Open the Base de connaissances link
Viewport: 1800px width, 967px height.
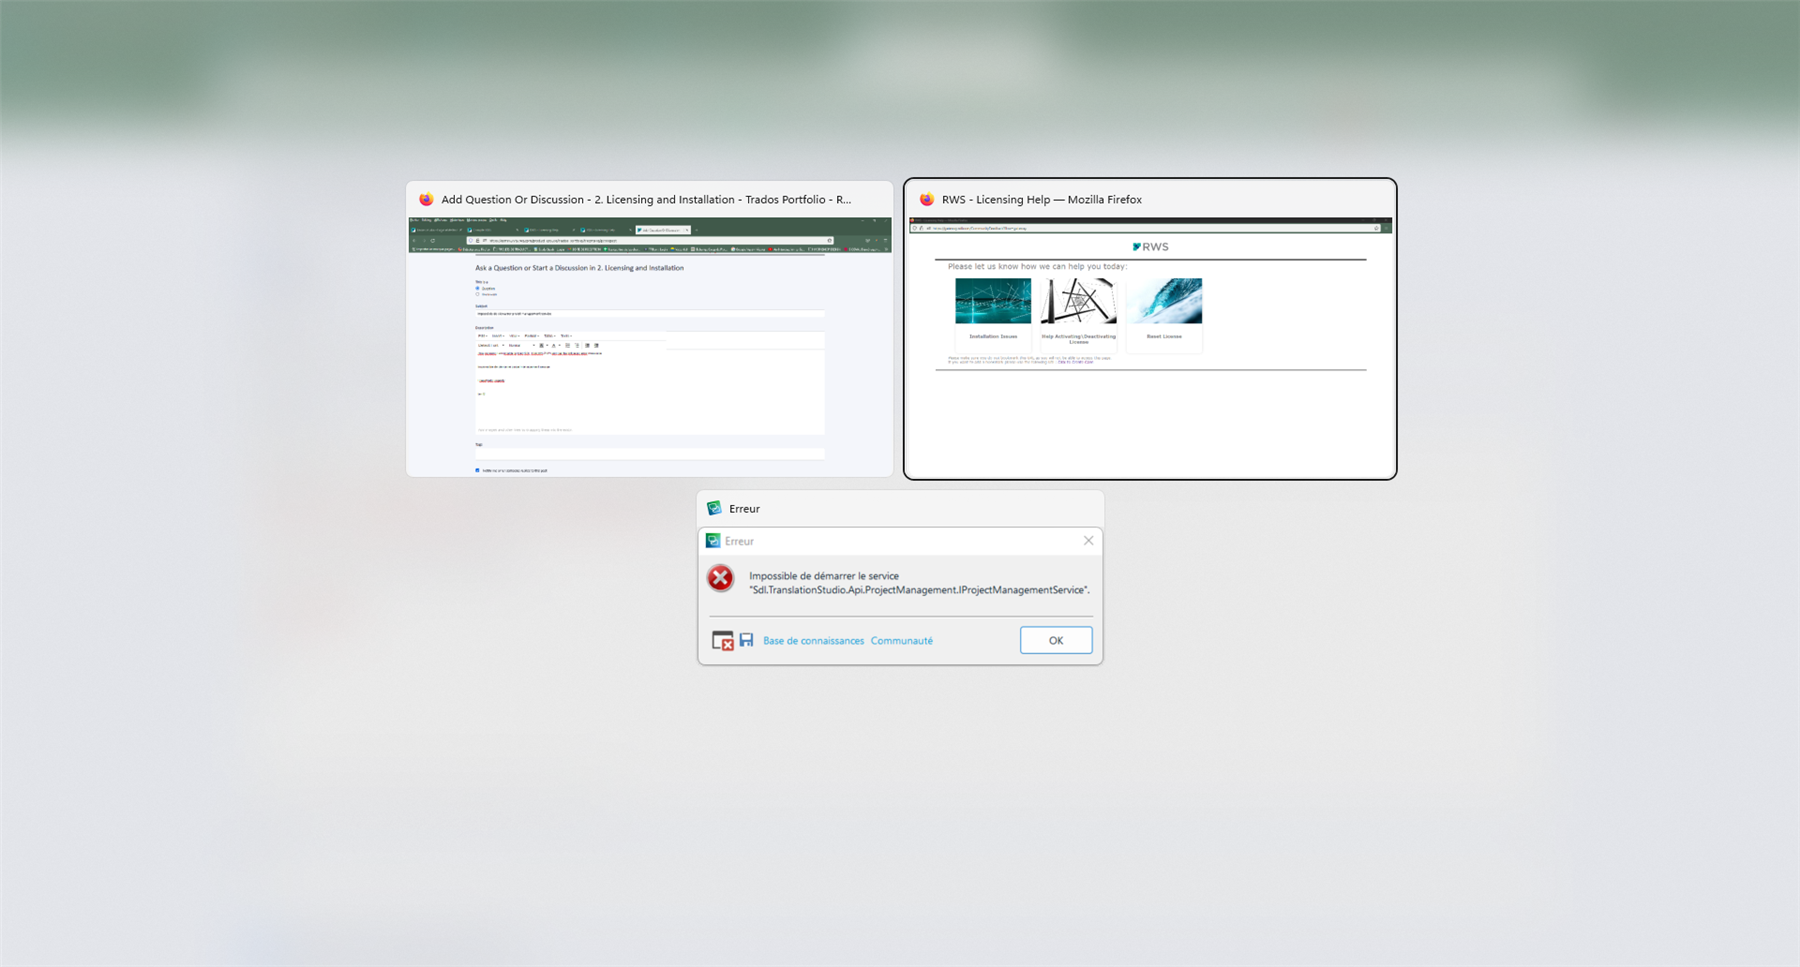tap(813, 641)
